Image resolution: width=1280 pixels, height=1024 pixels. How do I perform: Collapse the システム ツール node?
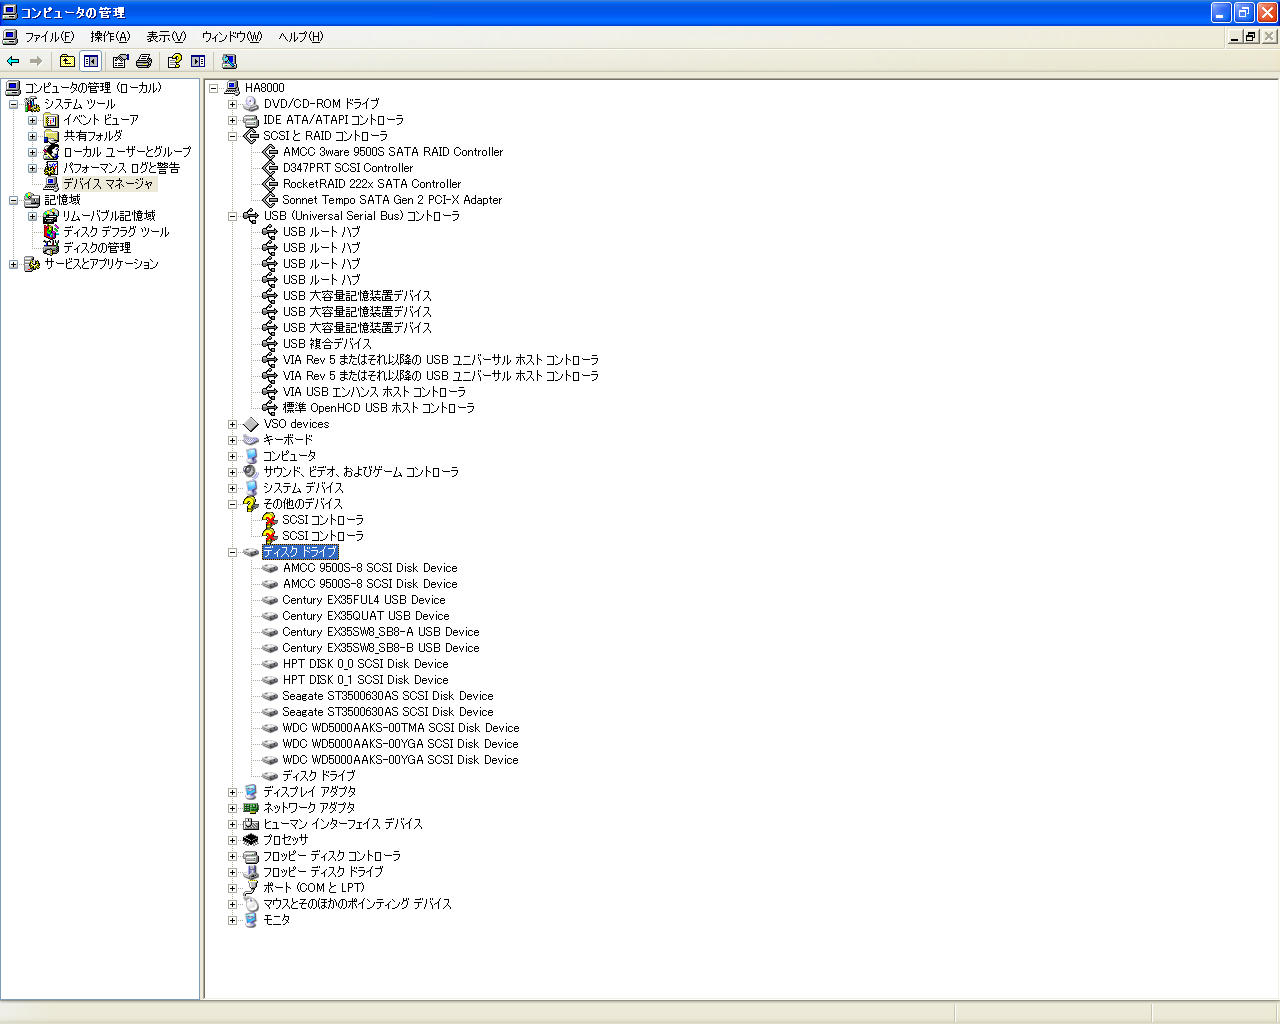click(13, 104)
